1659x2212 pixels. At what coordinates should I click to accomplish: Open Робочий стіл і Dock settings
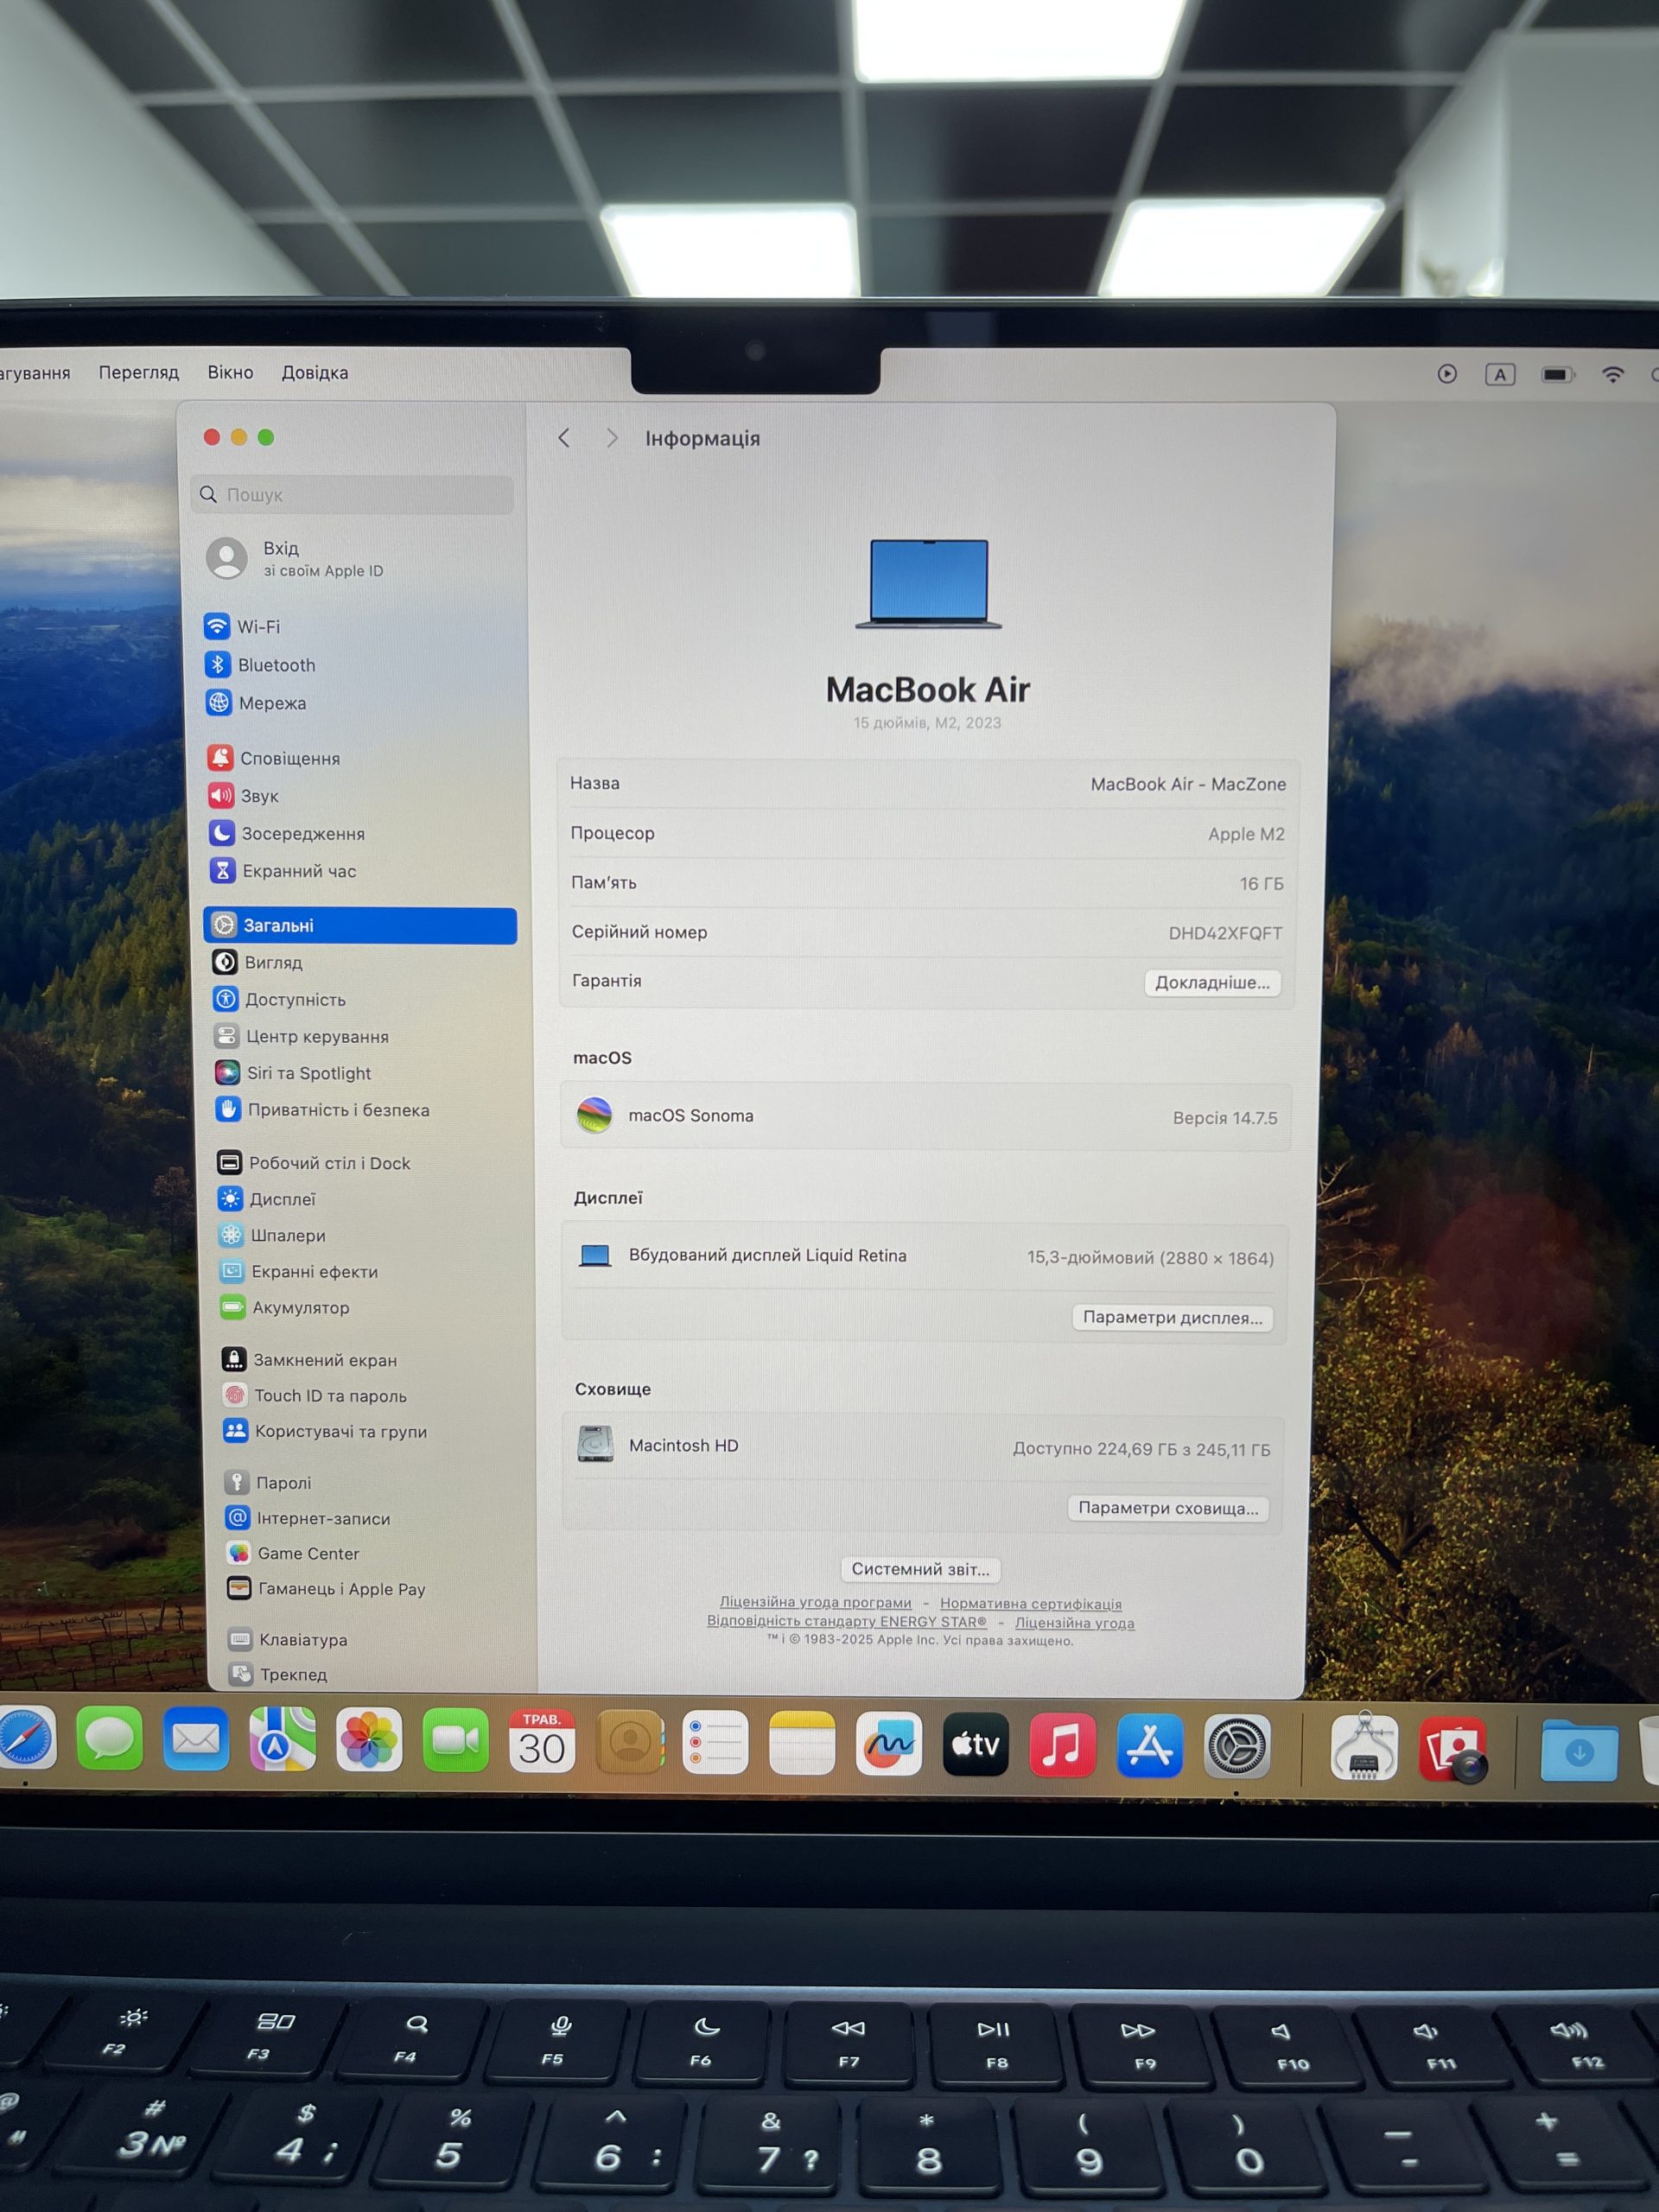(314, 1163)
